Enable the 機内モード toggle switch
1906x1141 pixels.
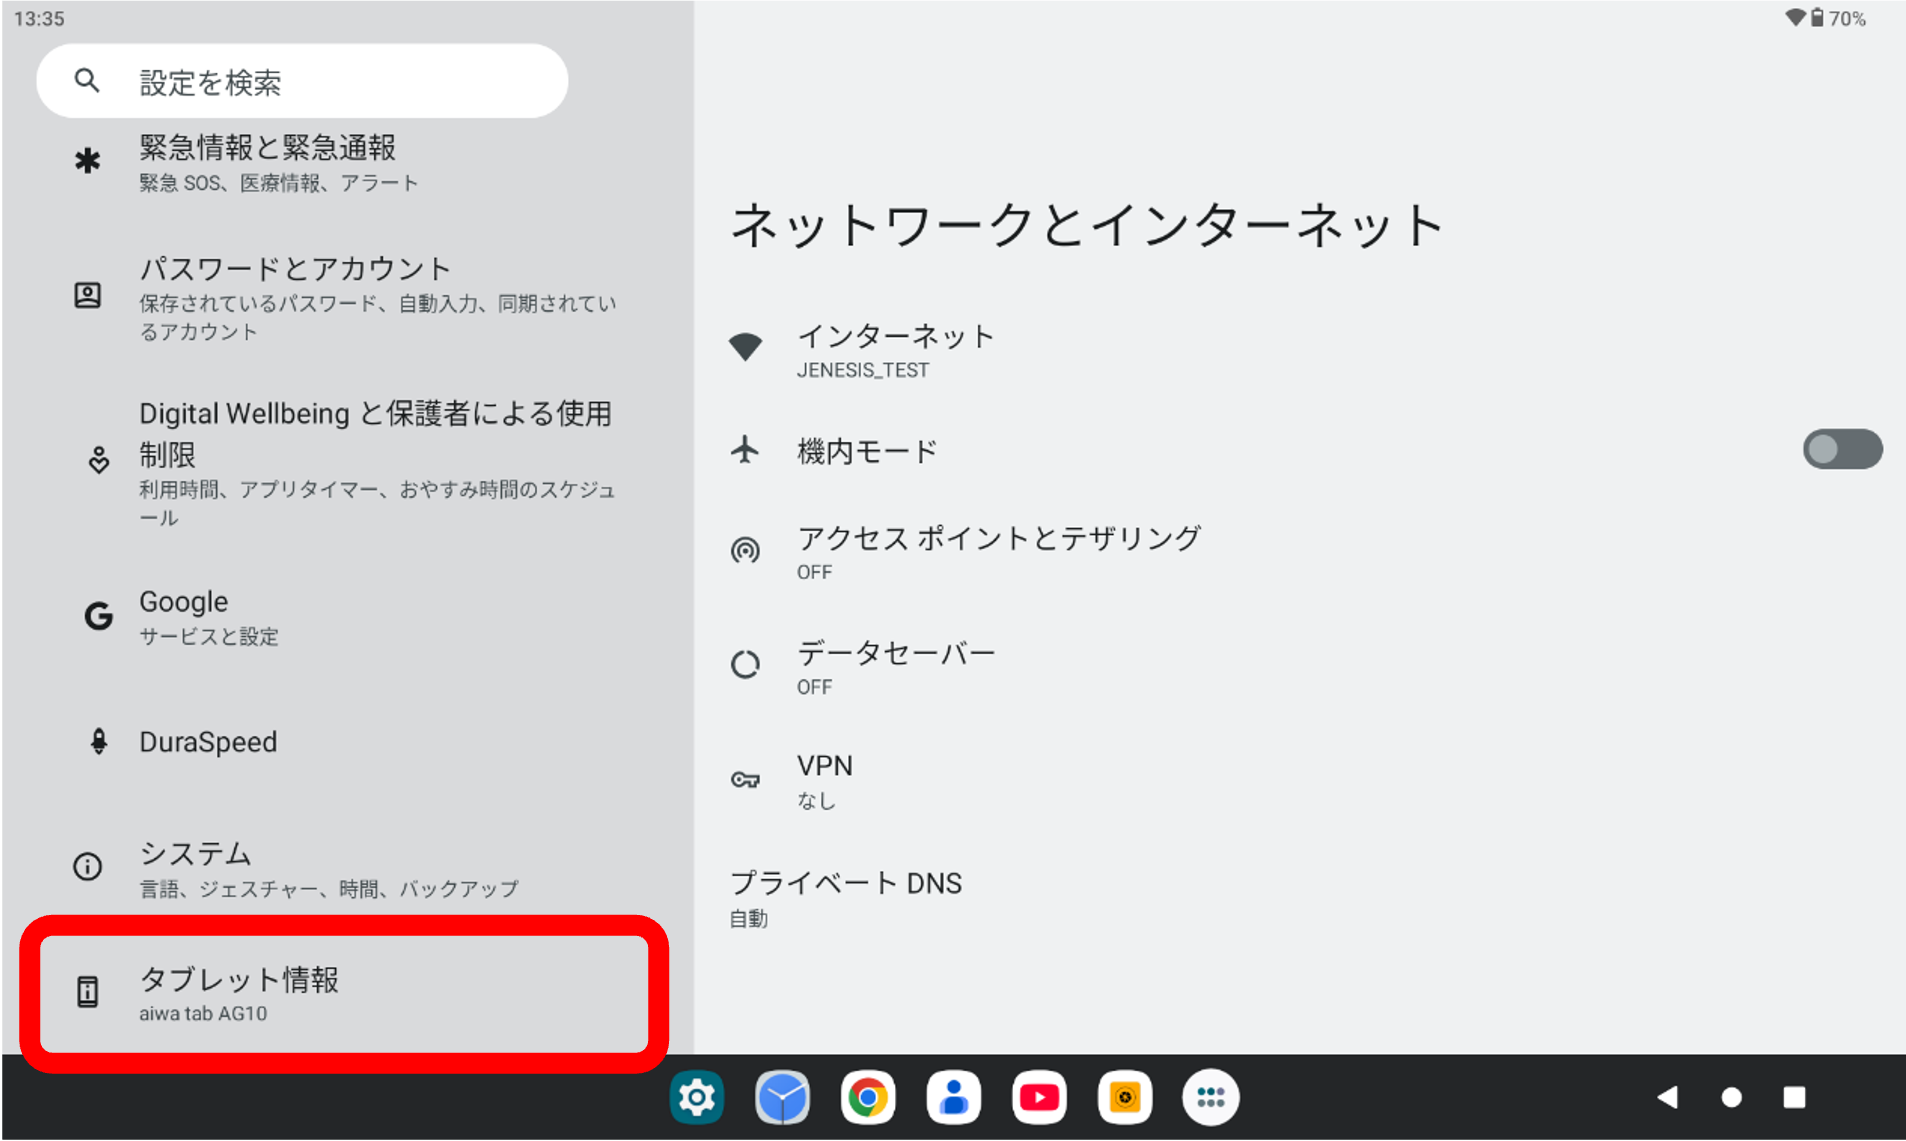tap(1841, 449)
